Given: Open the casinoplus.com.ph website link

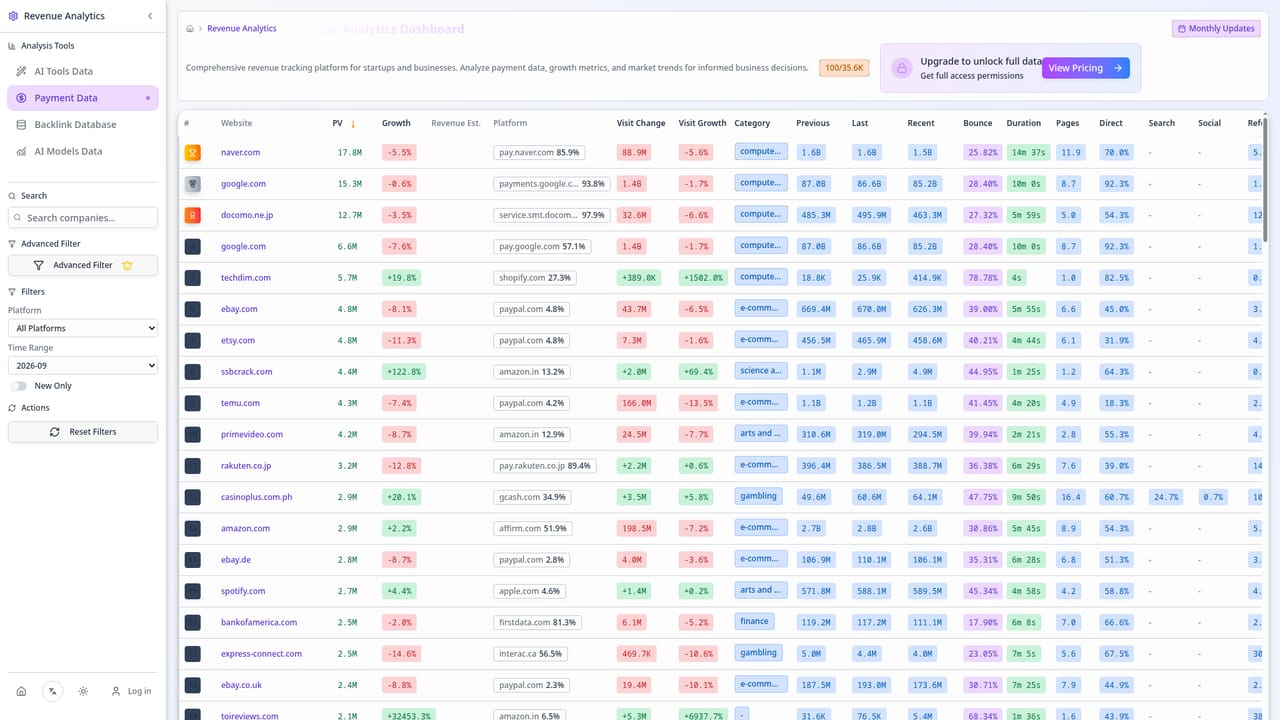Looking at the screenshot, I should 257,497.
